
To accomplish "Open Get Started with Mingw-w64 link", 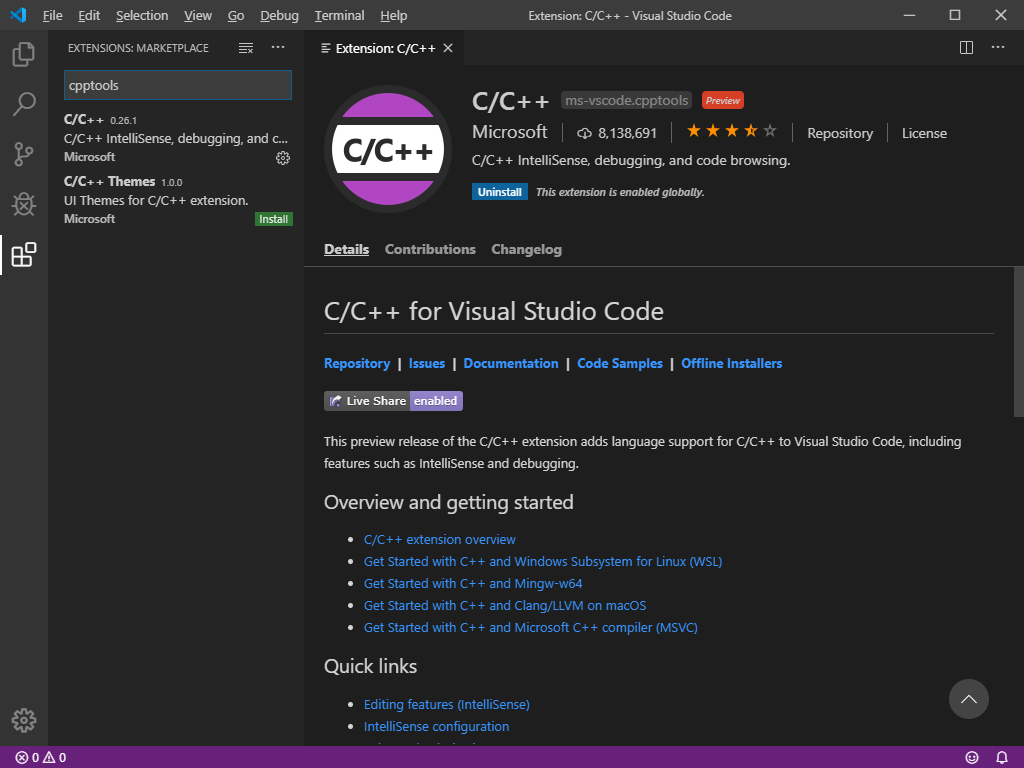I will point(473,584).
